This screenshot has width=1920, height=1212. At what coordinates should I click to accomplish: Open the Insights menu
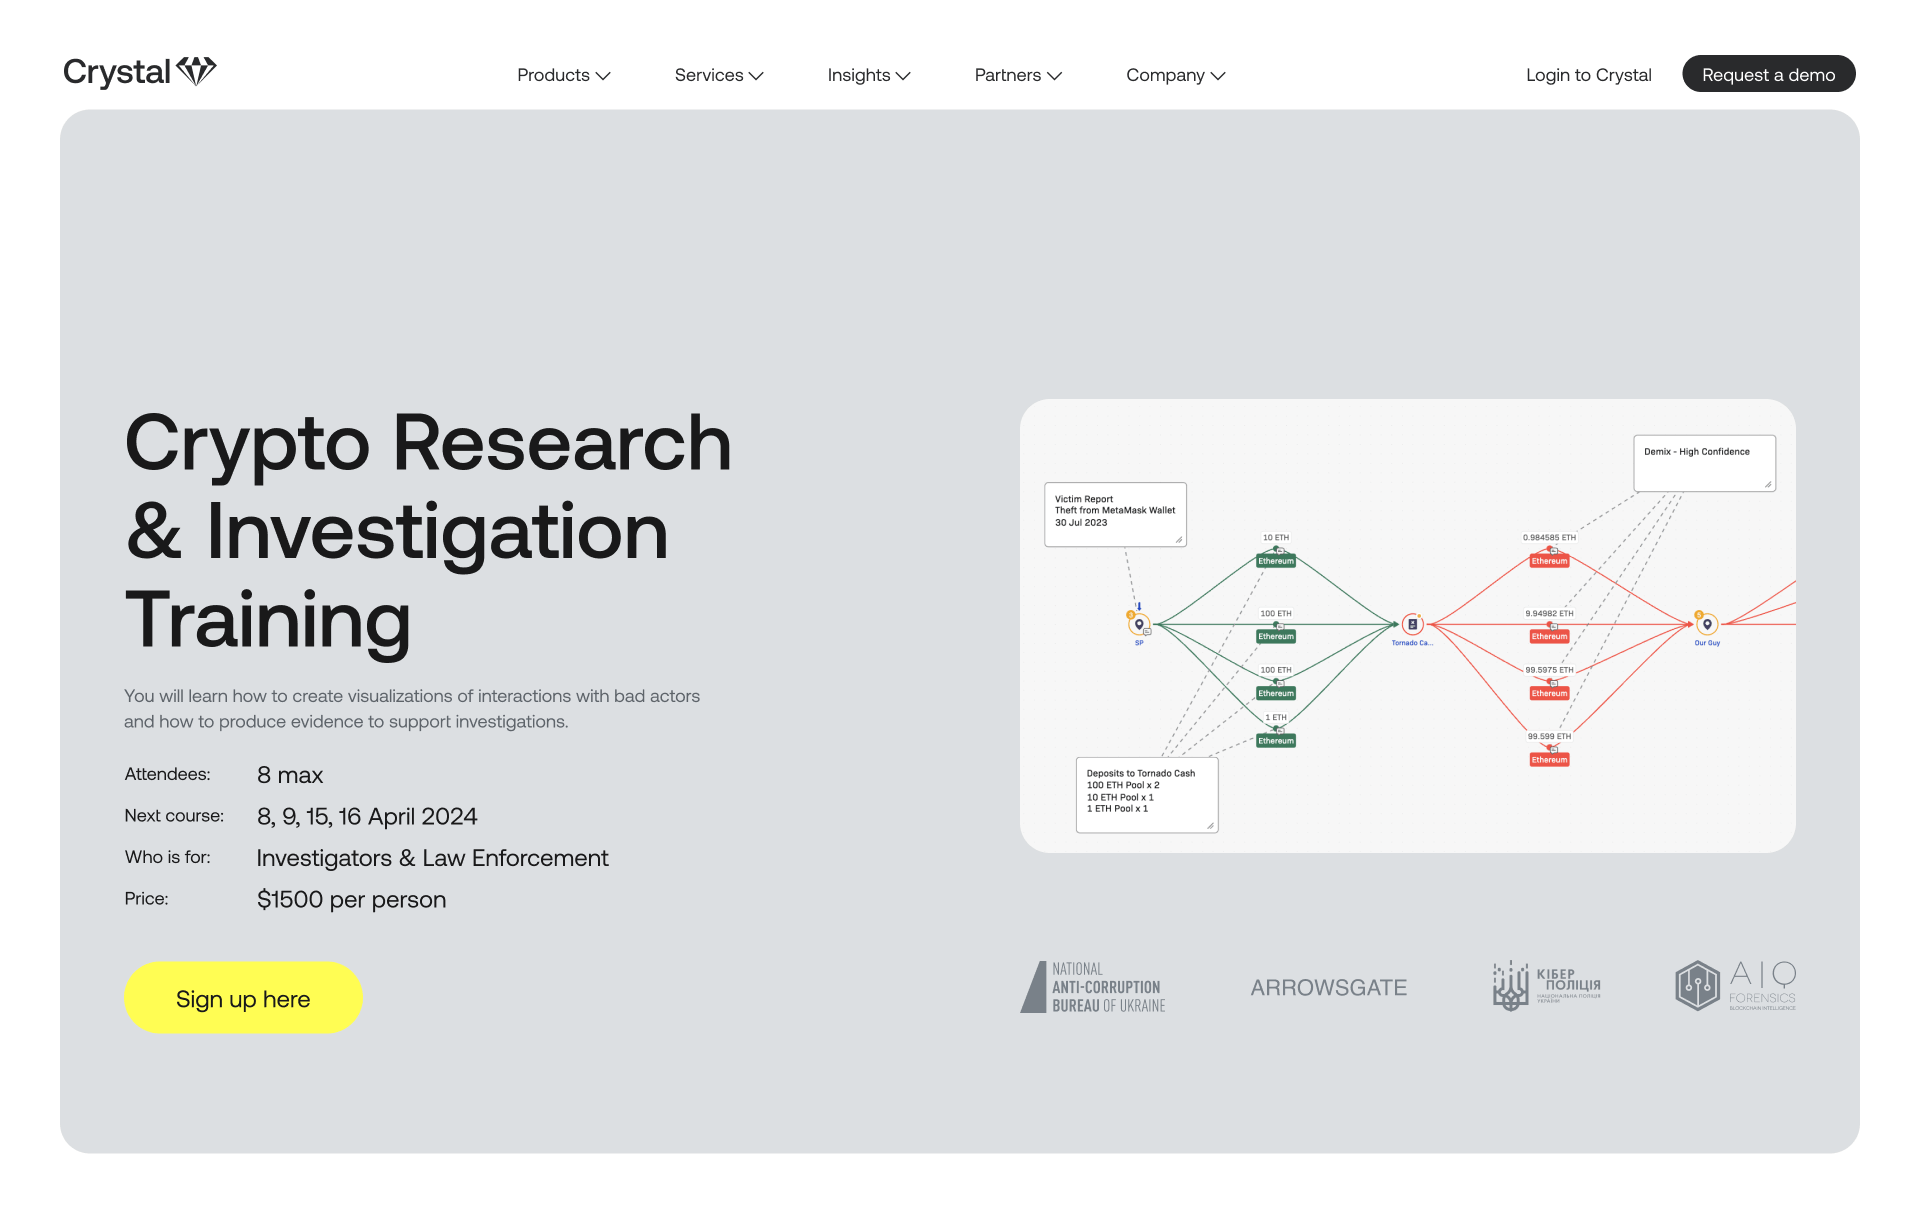[868, 74]
